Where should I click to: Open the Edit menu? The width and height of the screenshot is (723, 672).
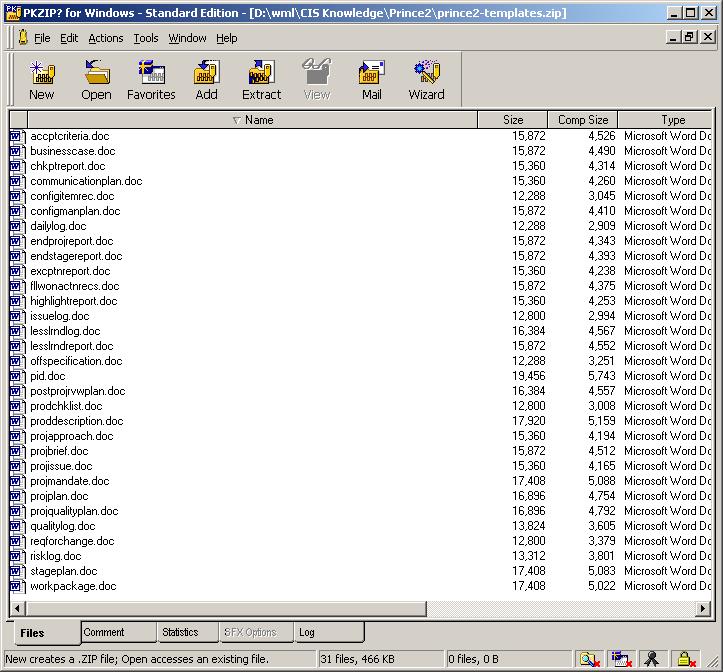(x=69, y=38)
